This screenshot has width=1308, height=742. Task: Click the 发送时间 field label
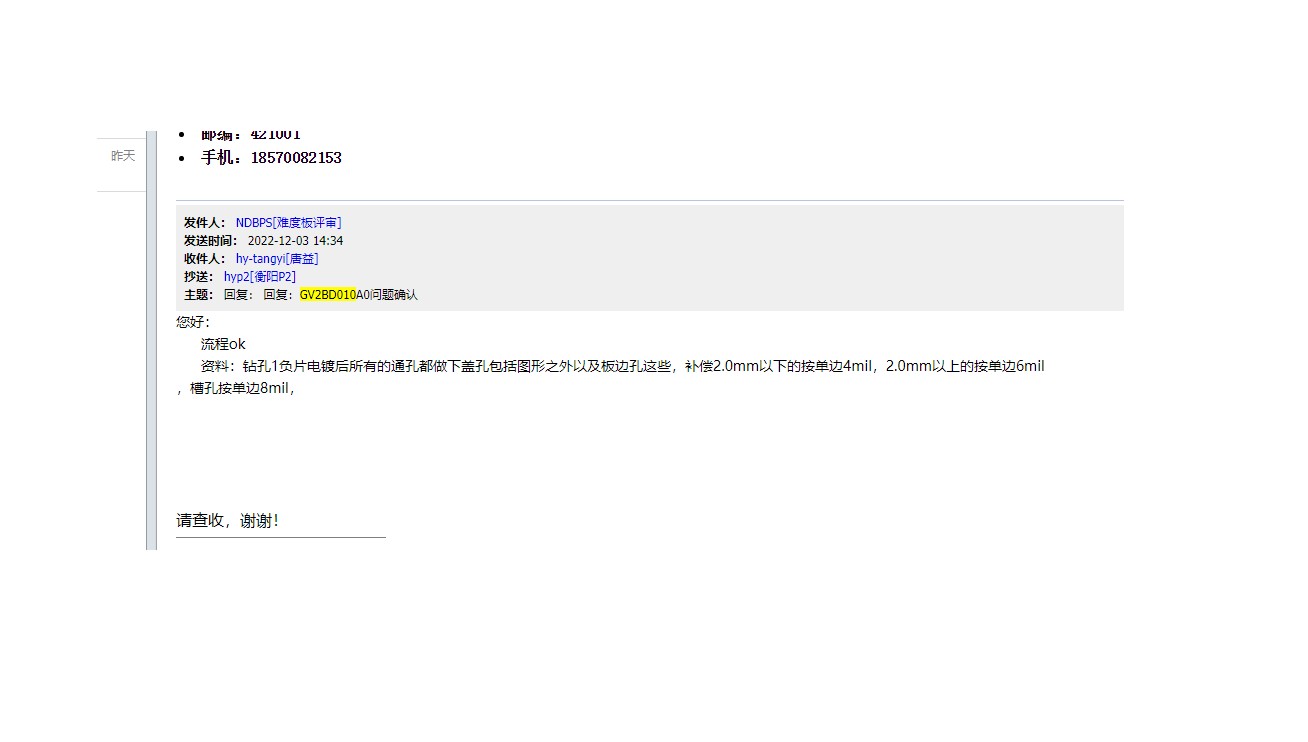click(x=211, y=241)
